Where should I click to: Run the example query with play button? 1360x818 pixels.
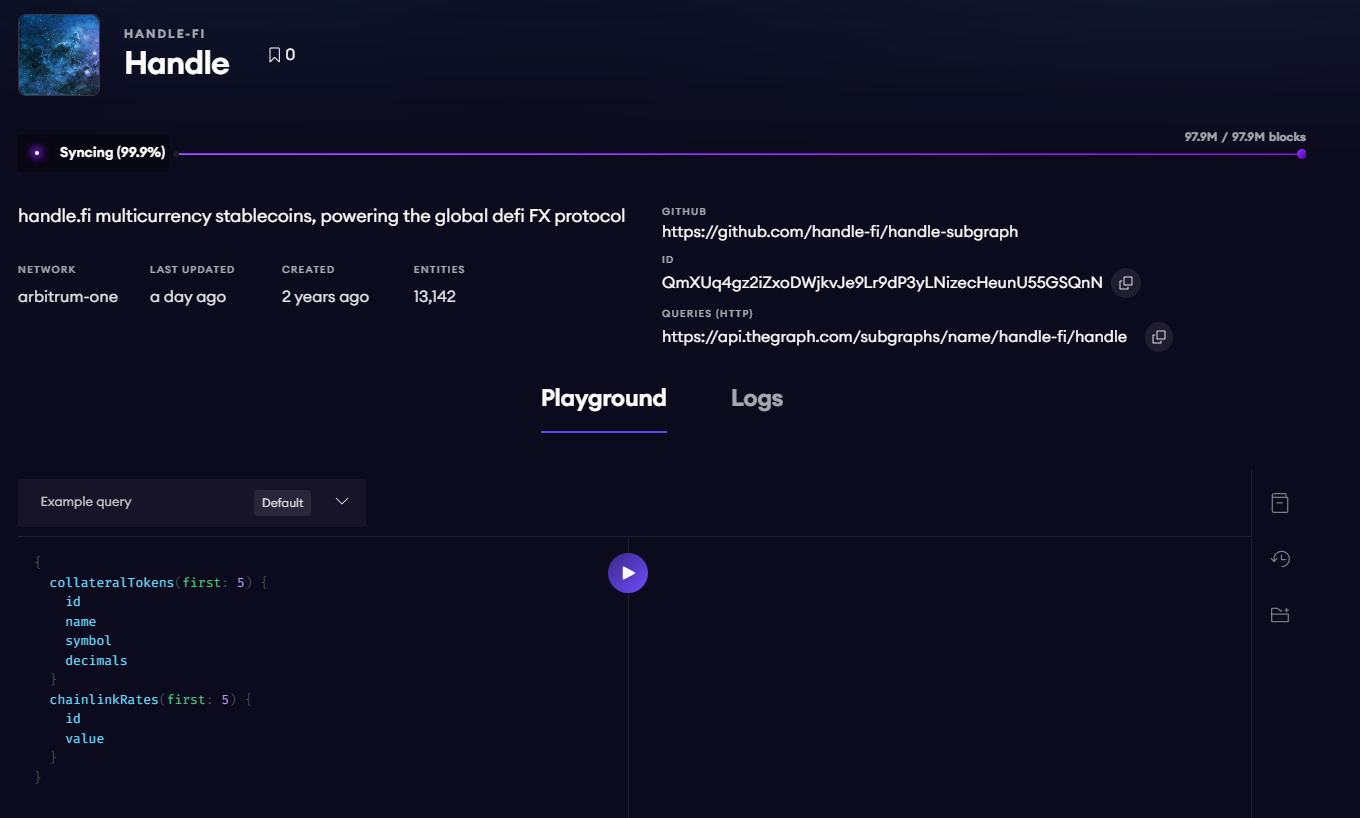(x=628, y=573)
